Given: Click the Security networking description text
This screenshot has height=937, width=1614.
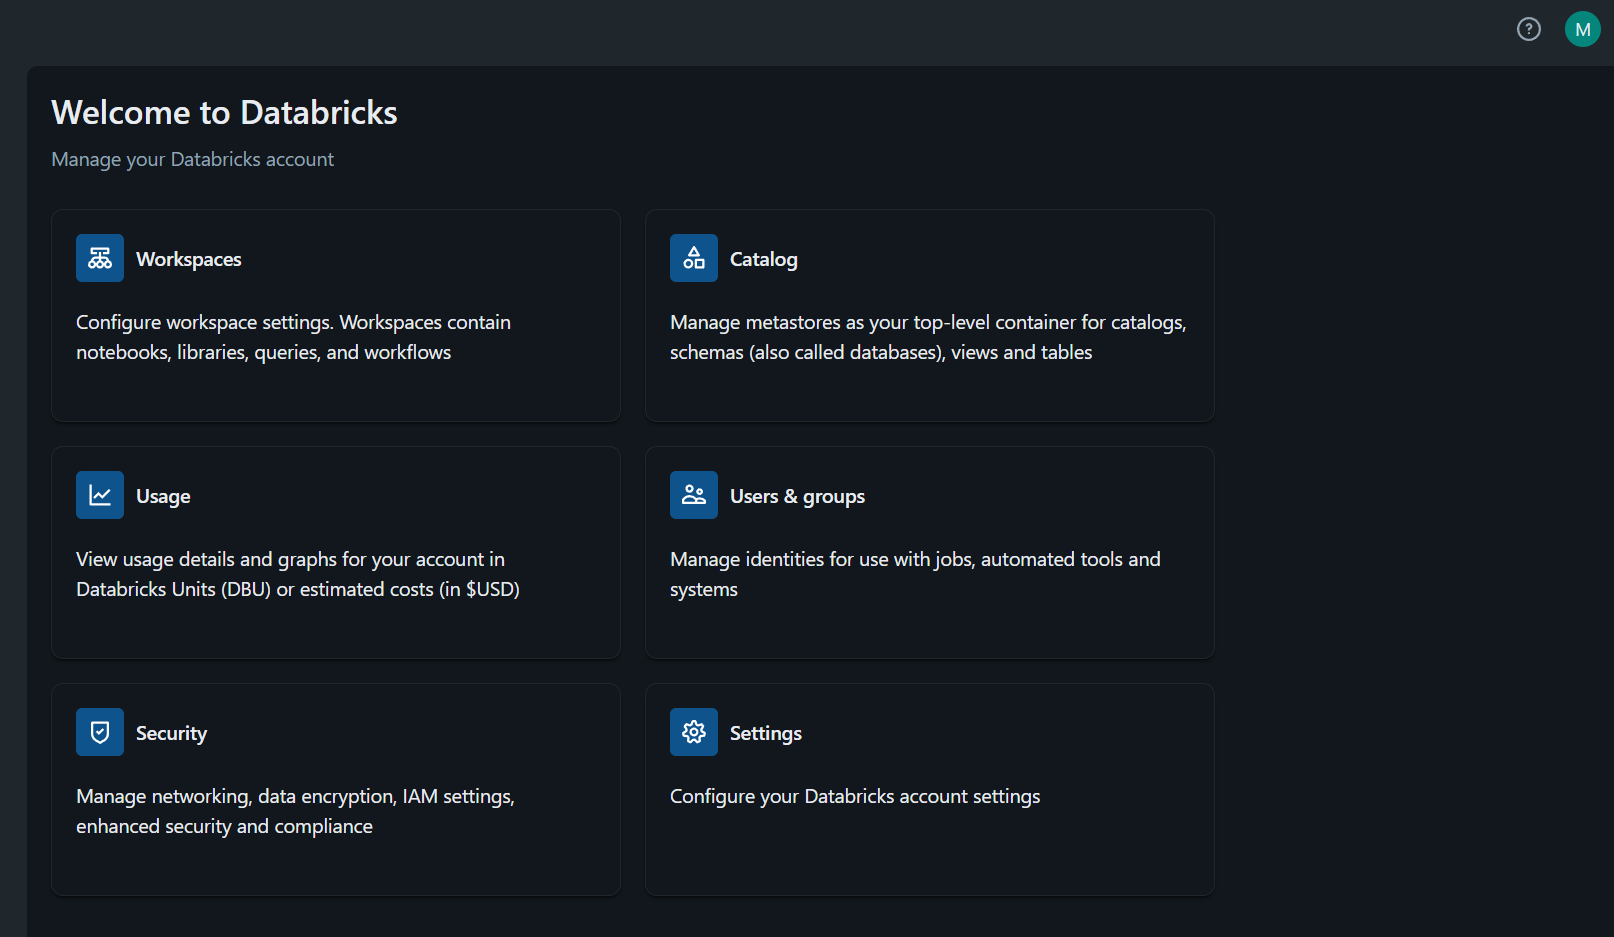Looking at the screenshot, I should pyautogui.click(x=295, y=811).
